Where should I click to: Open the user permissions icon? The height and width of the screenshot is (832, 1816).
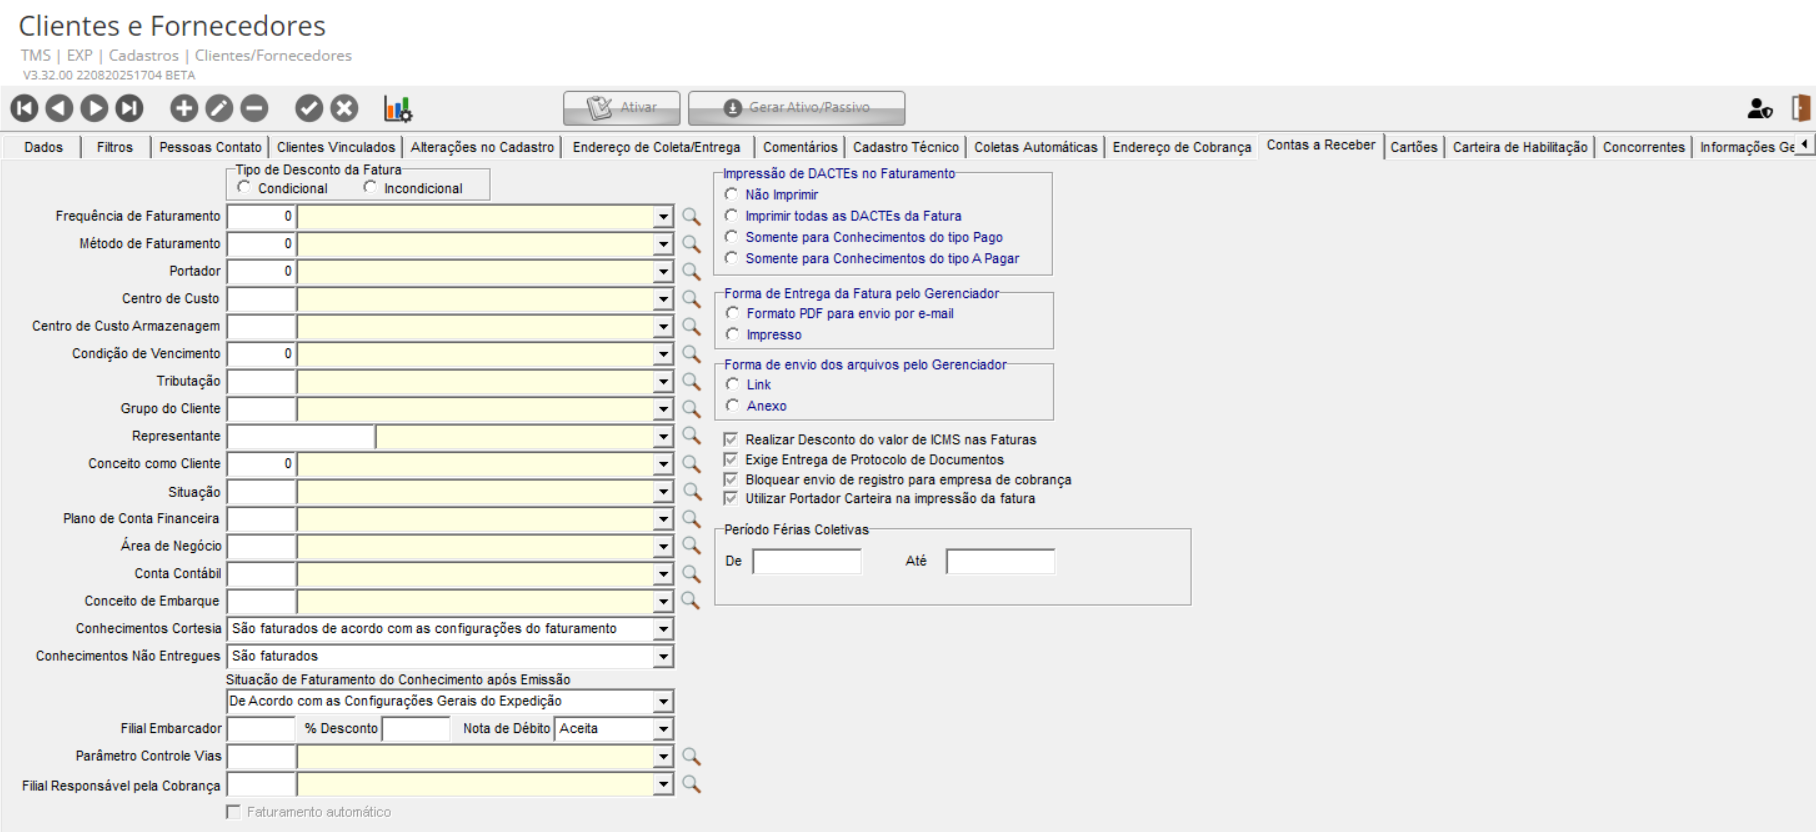point(1760,108)
